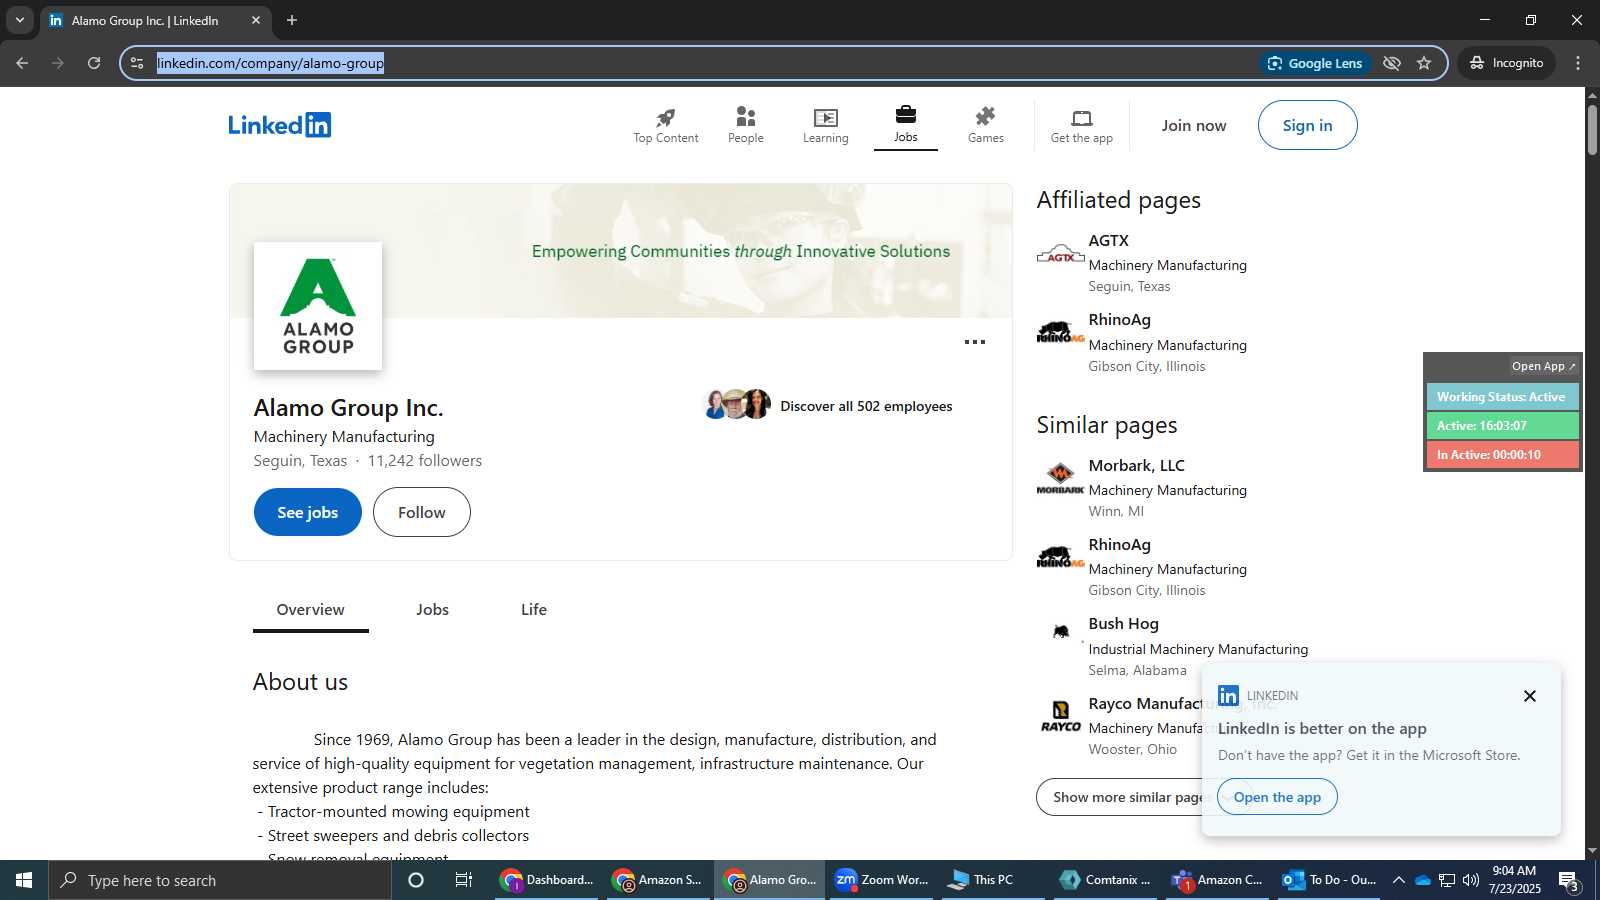View site information icon in address bar
The width and height of the screenshot is (1600, 900).
(x=137, y=63)
